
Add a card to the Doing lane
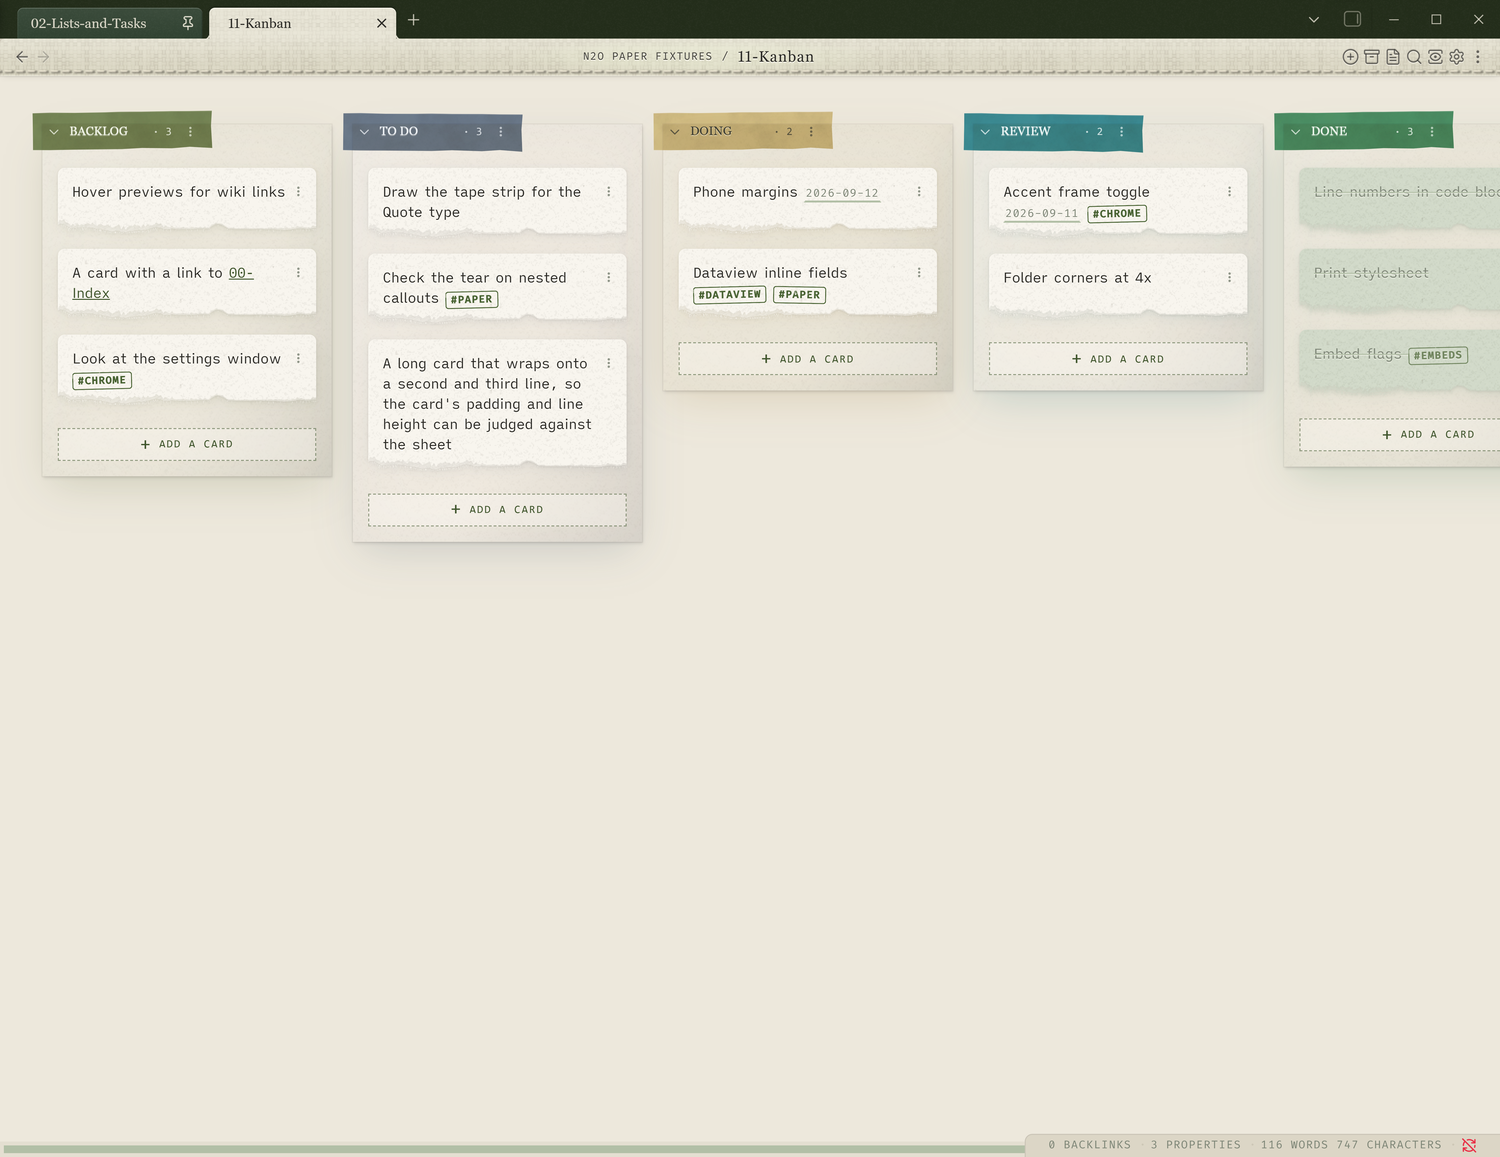coord(808,359)
